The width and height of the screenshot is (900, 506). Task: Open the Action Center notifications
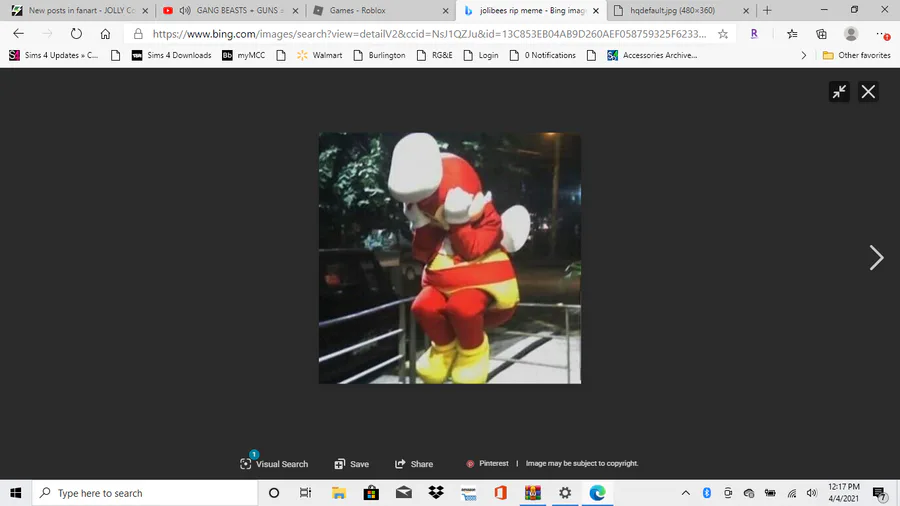tap(879, 493)
